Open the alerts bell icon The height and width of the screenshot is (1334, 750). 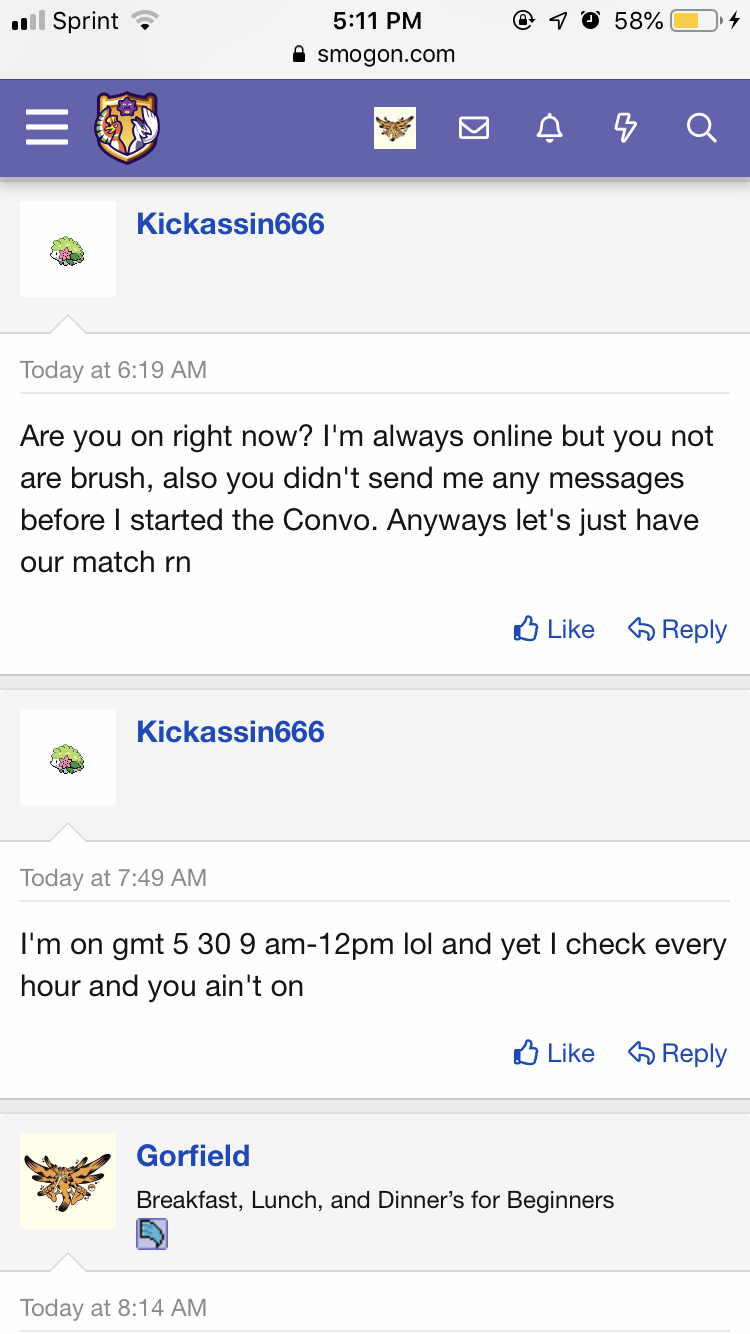pyautogui.click(x=549, y=128)
